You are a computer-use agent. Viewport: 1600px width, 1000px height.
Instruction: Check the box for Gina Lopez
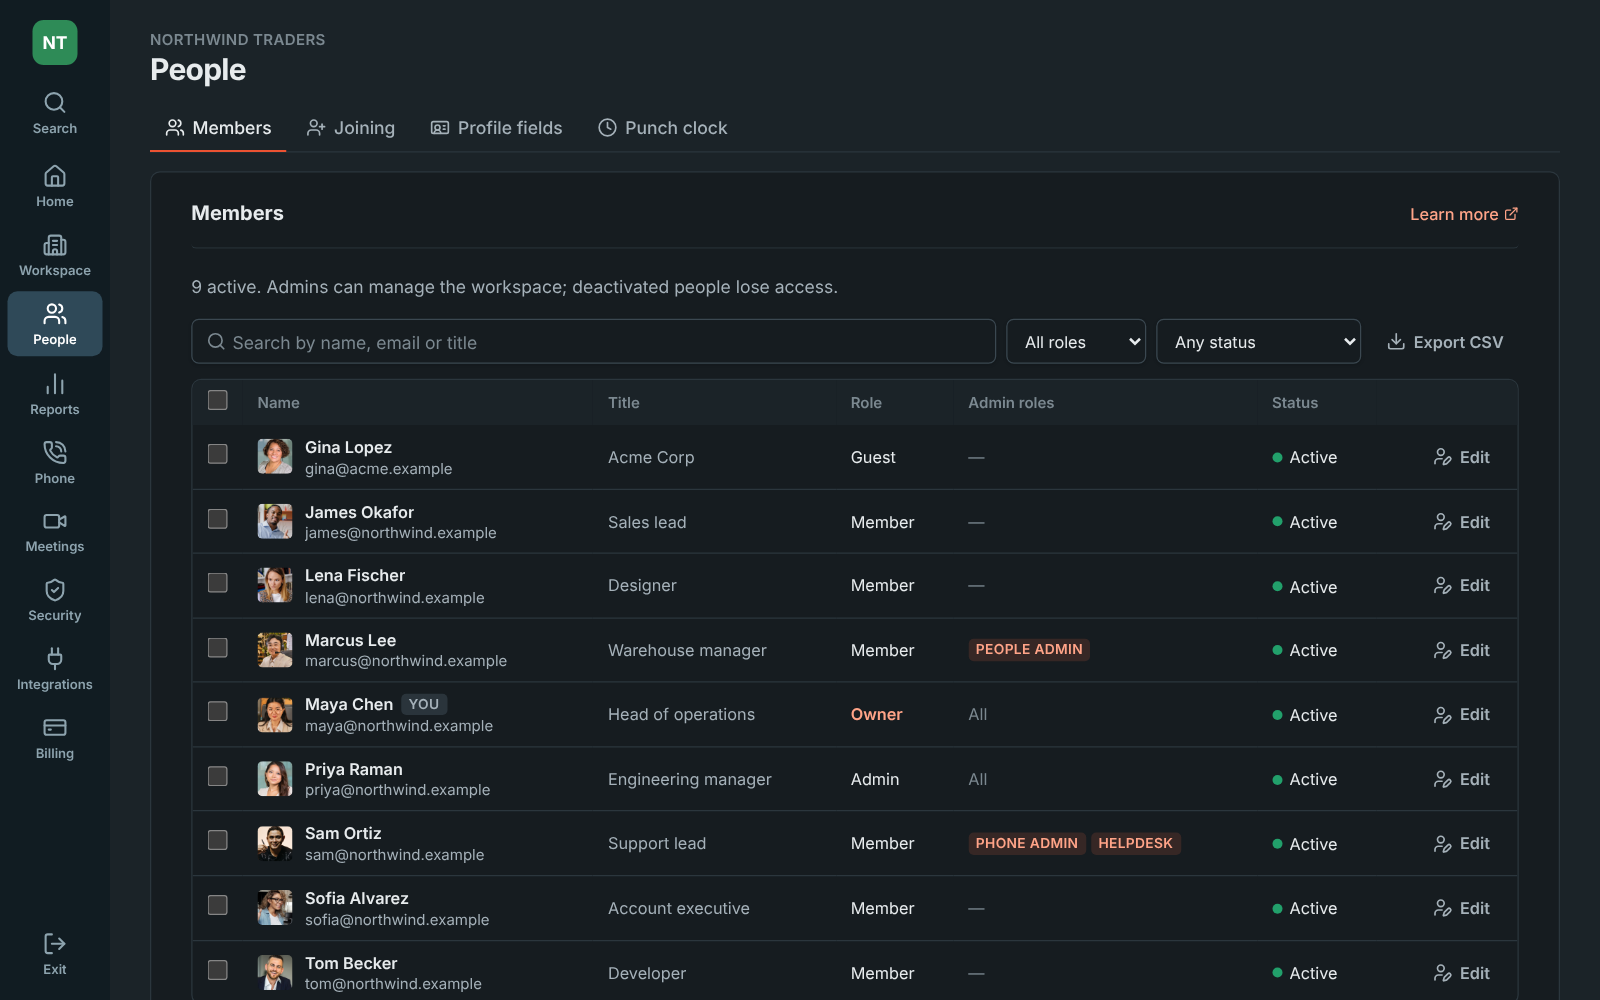[218, 454]
